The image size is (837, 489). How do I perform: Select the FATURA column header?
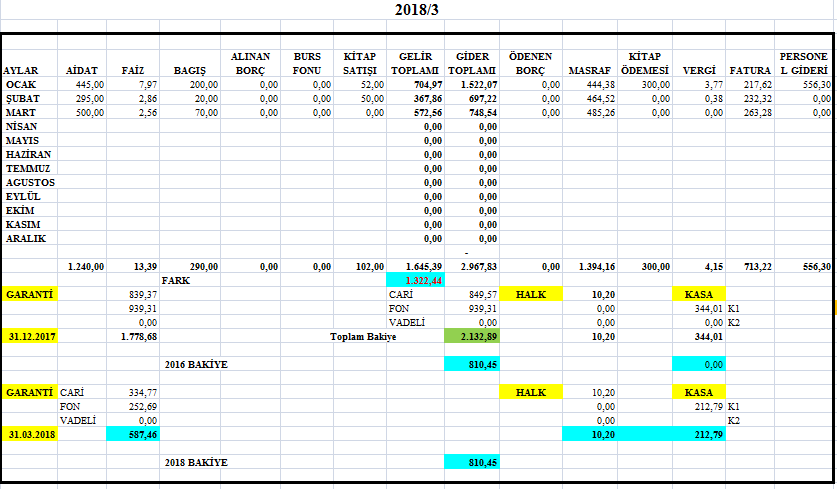750,70
